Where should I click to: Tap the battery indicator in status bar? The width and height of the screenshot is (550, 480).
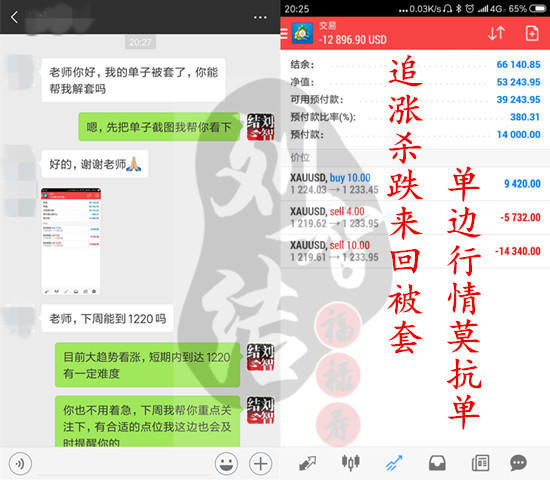(537, 9)
